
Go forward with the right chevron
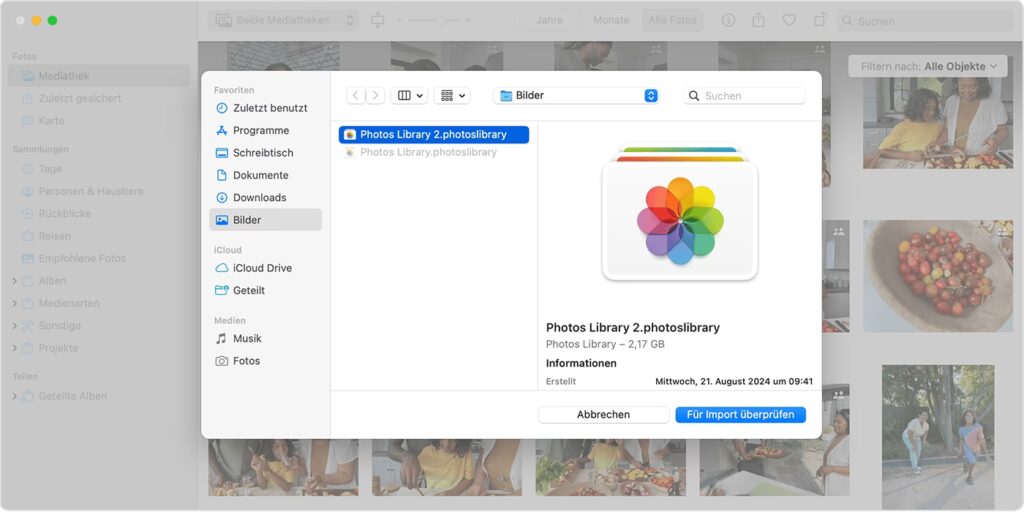pyautogui.click(x=375, y=96)
